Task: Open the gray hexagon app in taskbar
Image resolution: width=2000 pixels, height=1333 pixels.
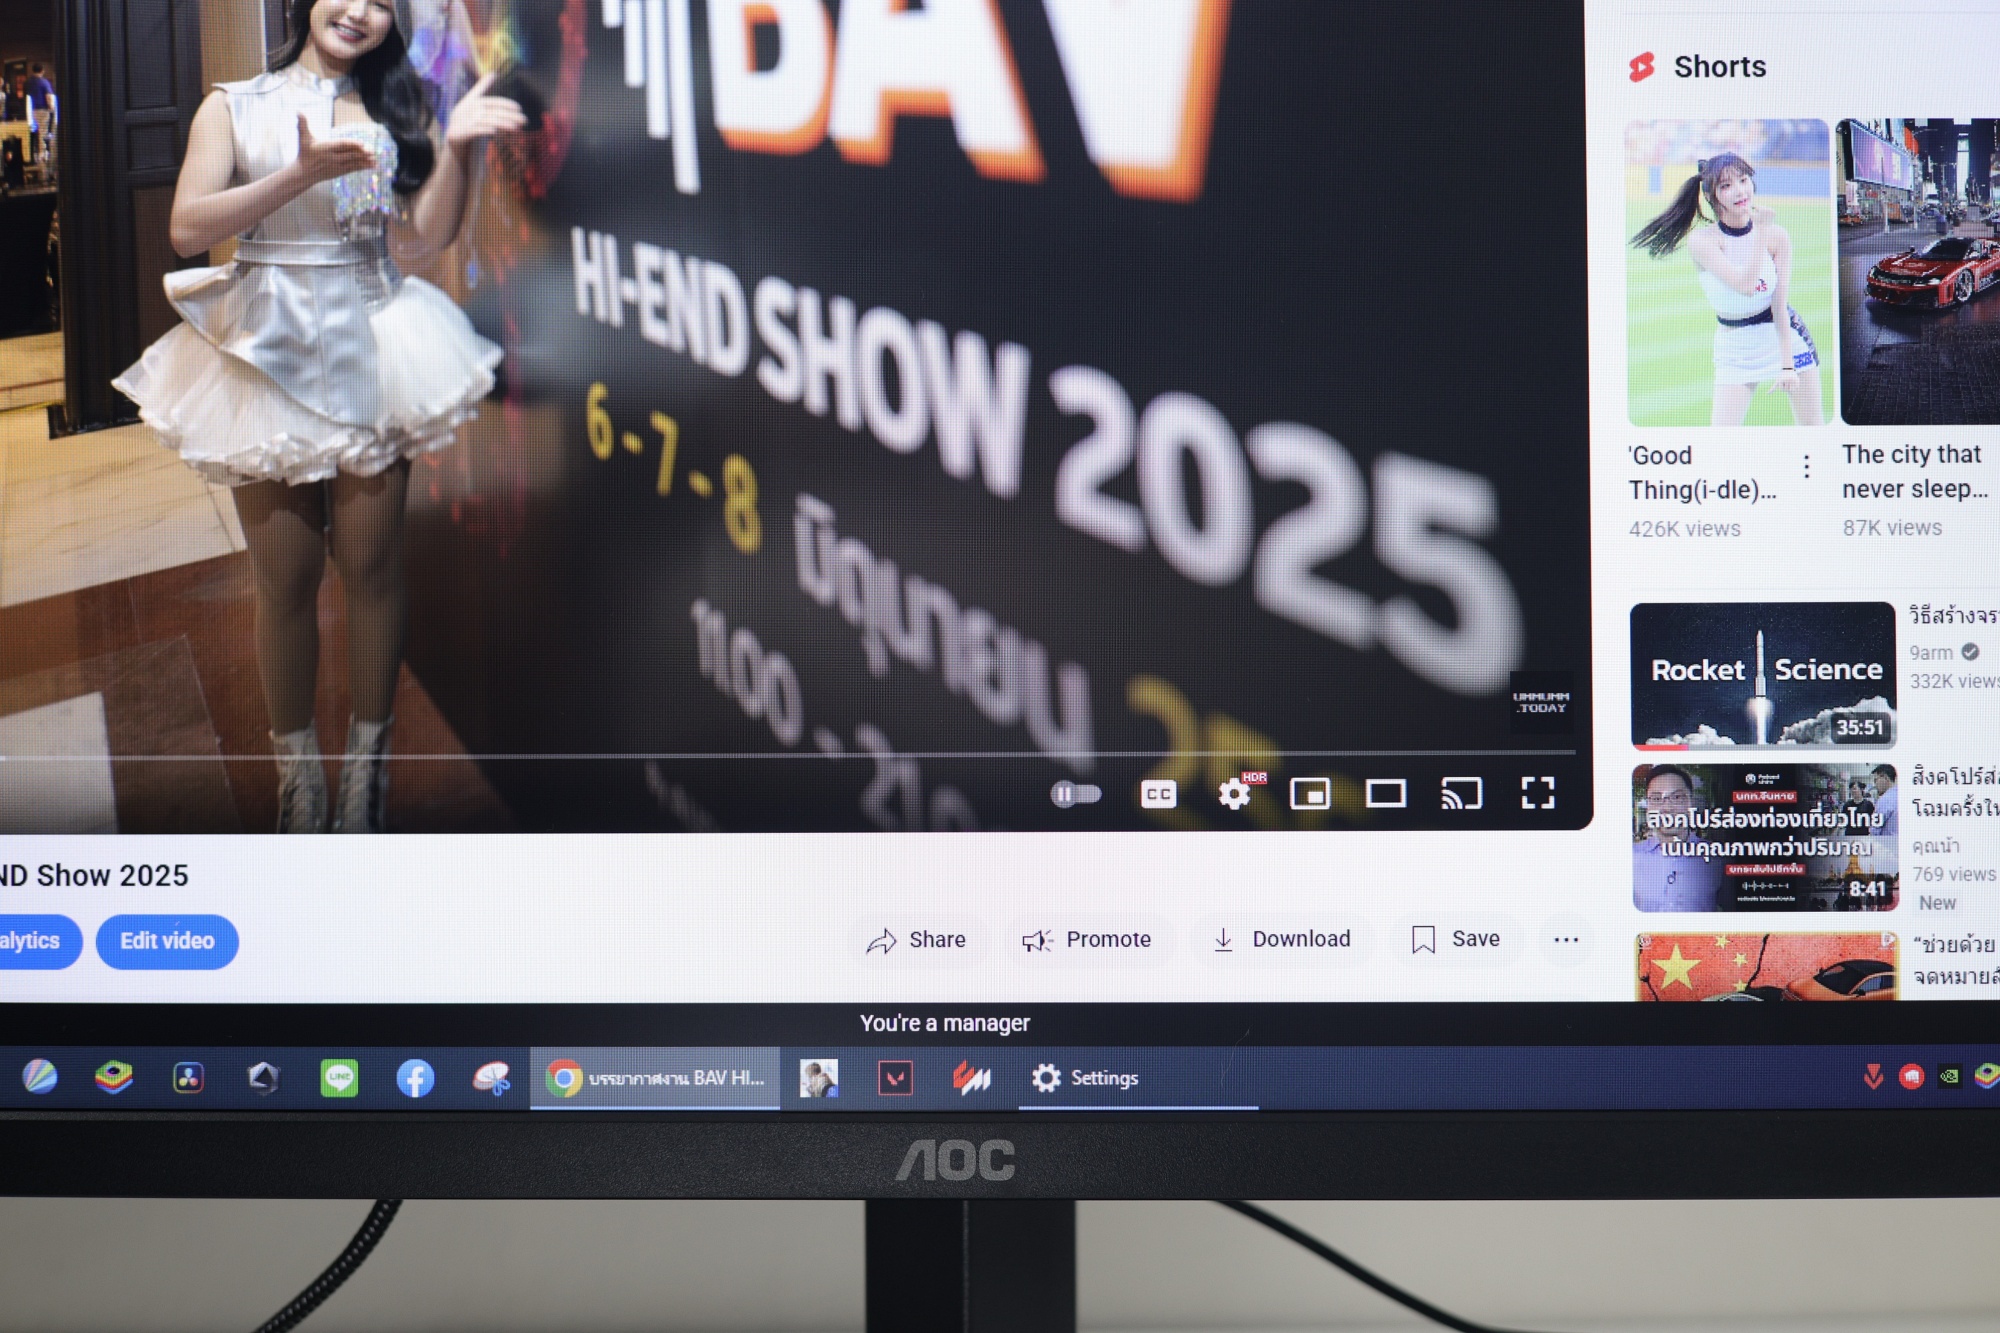Action: [x=263, y=1077]
